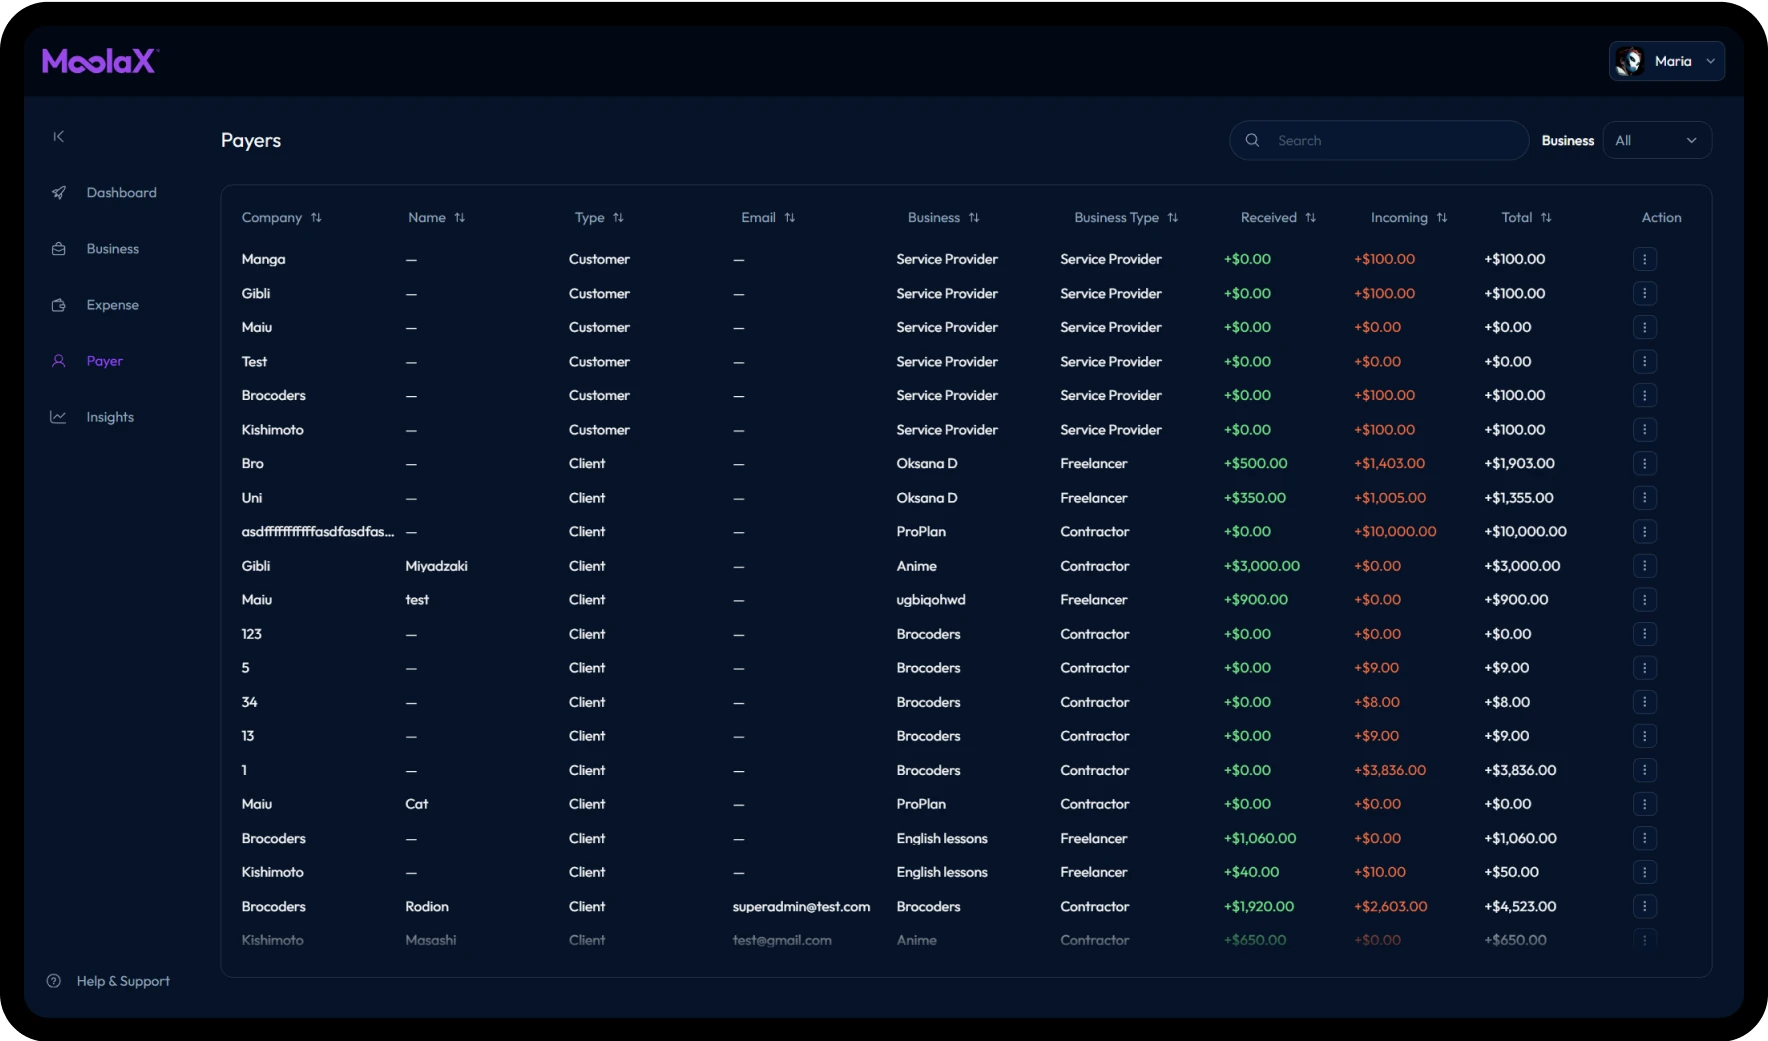Click the ugbiqohwd business cell

click(x=931, y=600)
